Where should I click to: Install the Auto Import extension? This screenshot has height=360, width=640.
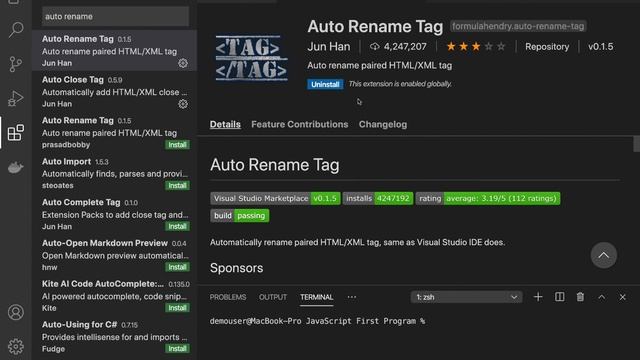pyautogui.click(x=177, y=186)
